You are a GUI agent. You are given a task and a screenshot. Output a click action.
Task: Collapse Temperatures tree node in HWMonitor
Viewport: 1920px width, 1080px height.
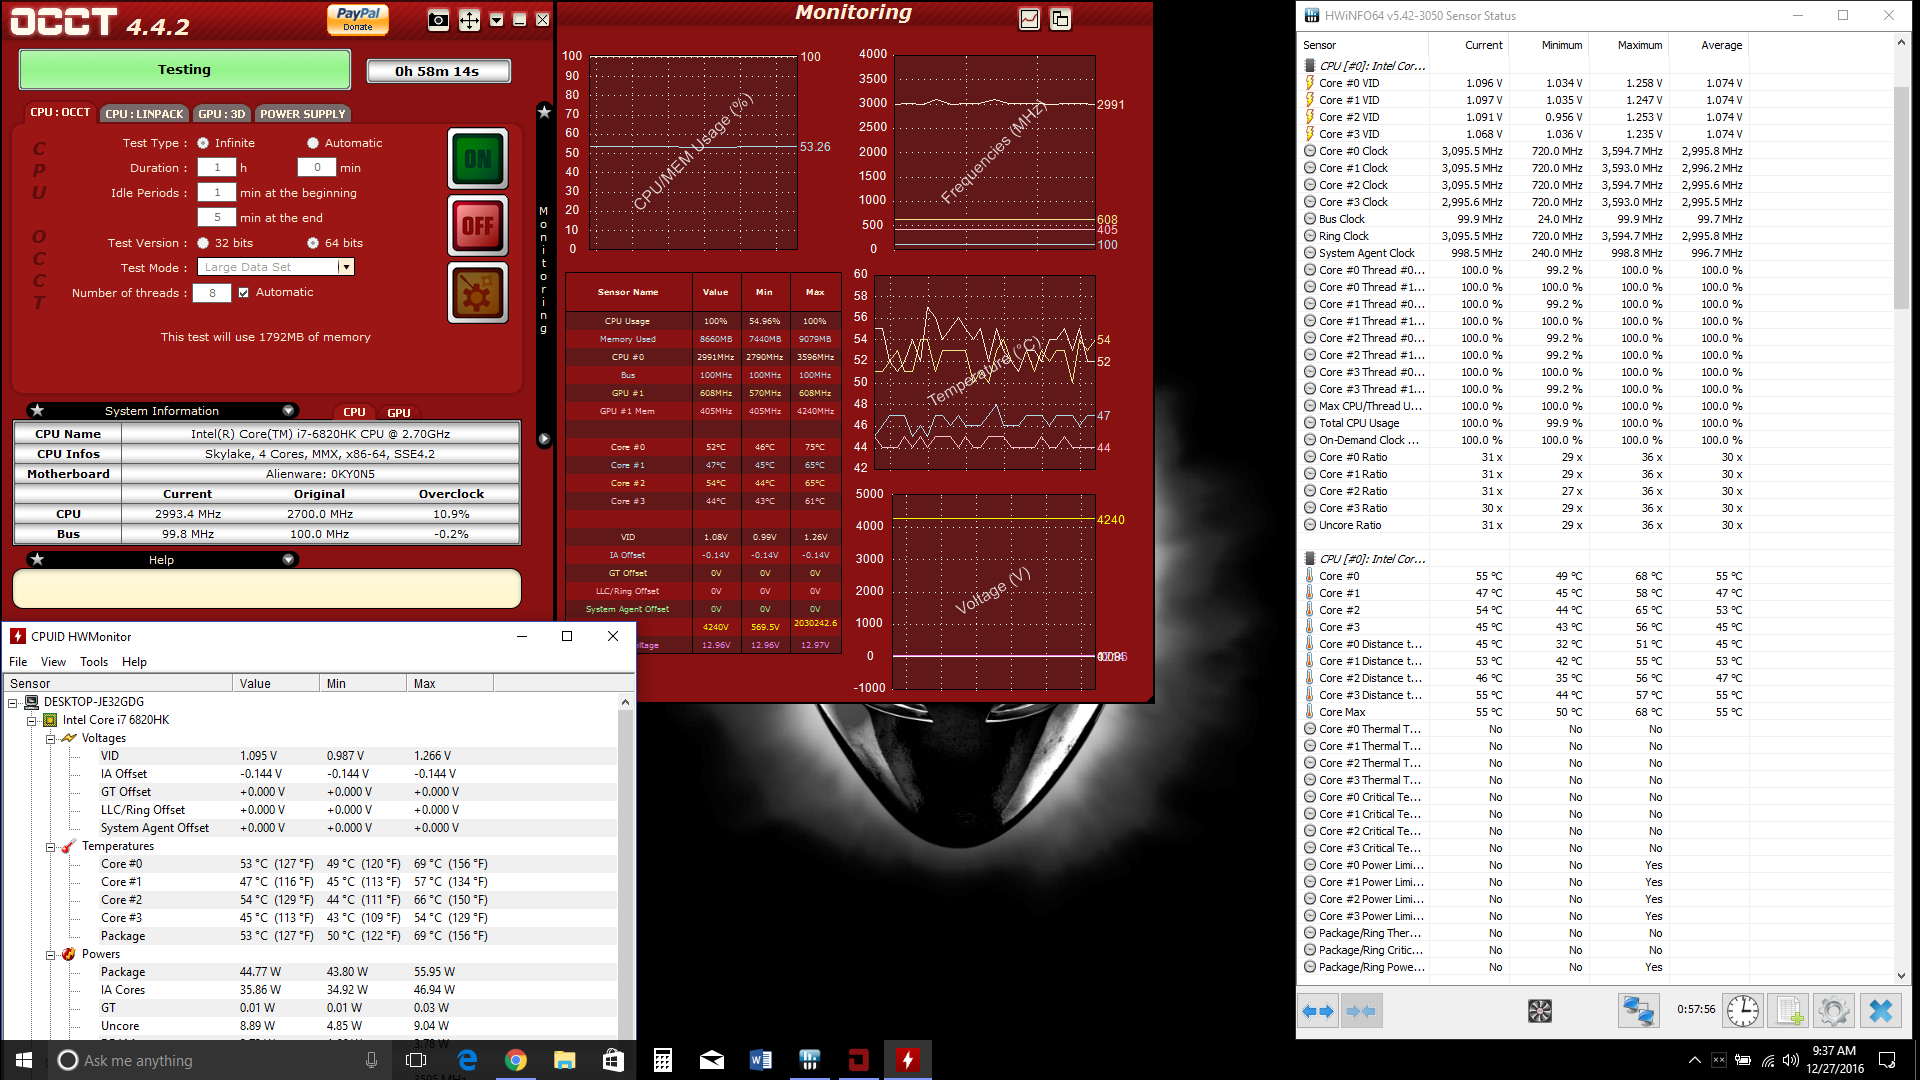(50, 847)
